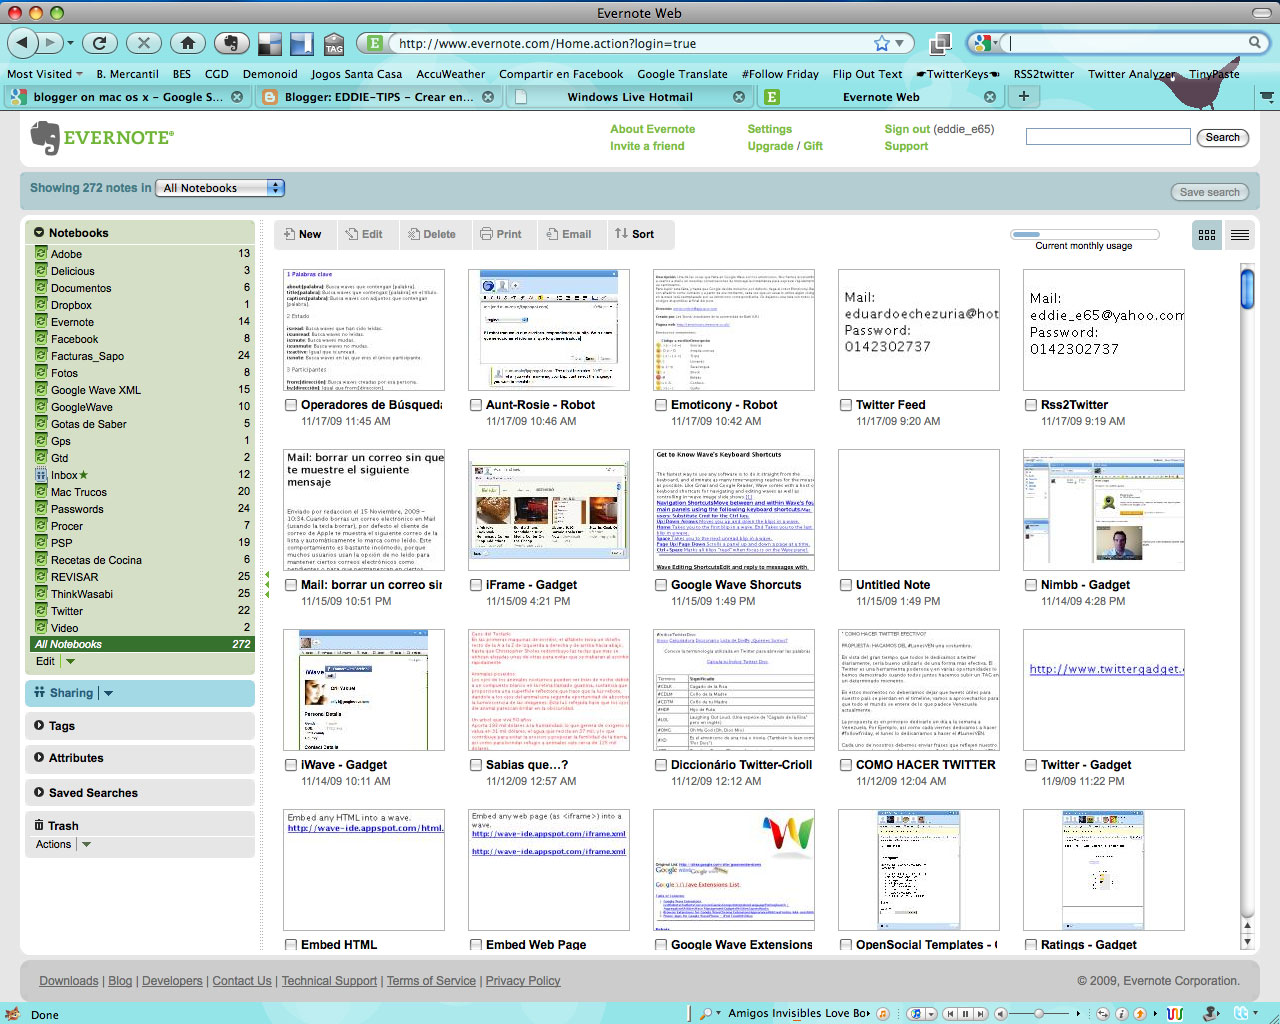Click the Evernote search input field
Viewport: 1280px width, 1024px height.
pyautogui.click(x=1108, y=137)
